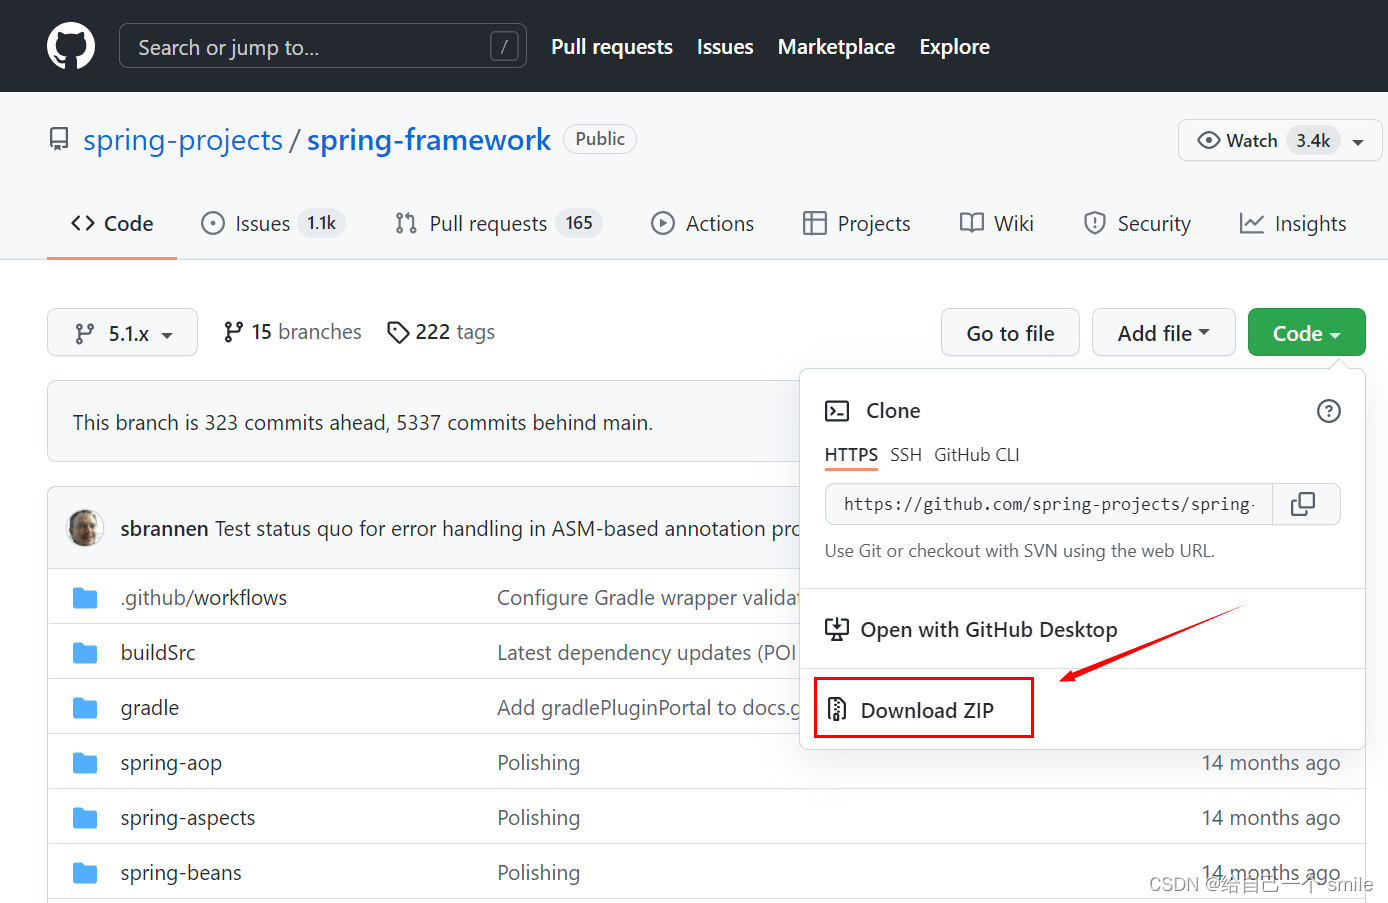Viewport: 1388px width, 903px height.
Task: Click the Polishing commit for spring-aop
Action: point(538,763)
